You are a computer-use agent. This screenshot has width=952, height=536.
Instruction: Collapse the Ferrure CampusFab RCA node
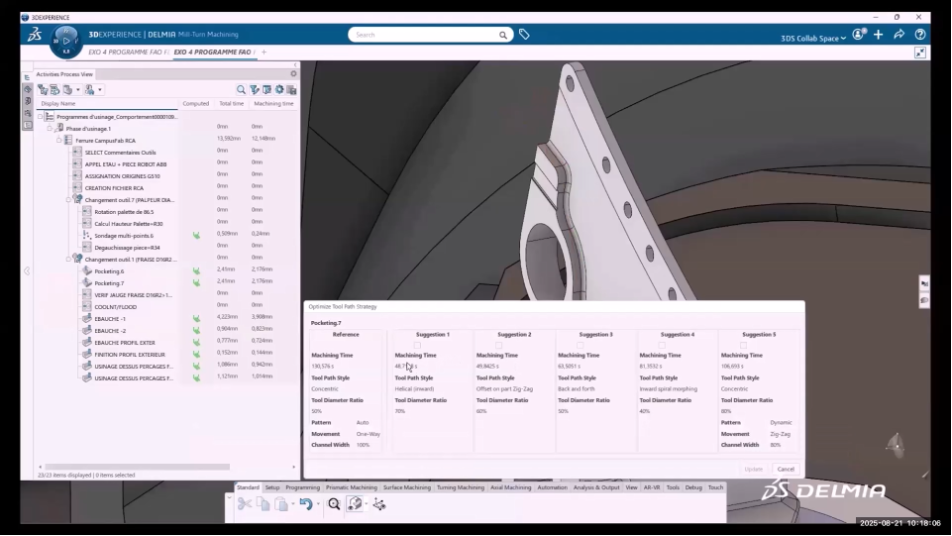point(59,140)
